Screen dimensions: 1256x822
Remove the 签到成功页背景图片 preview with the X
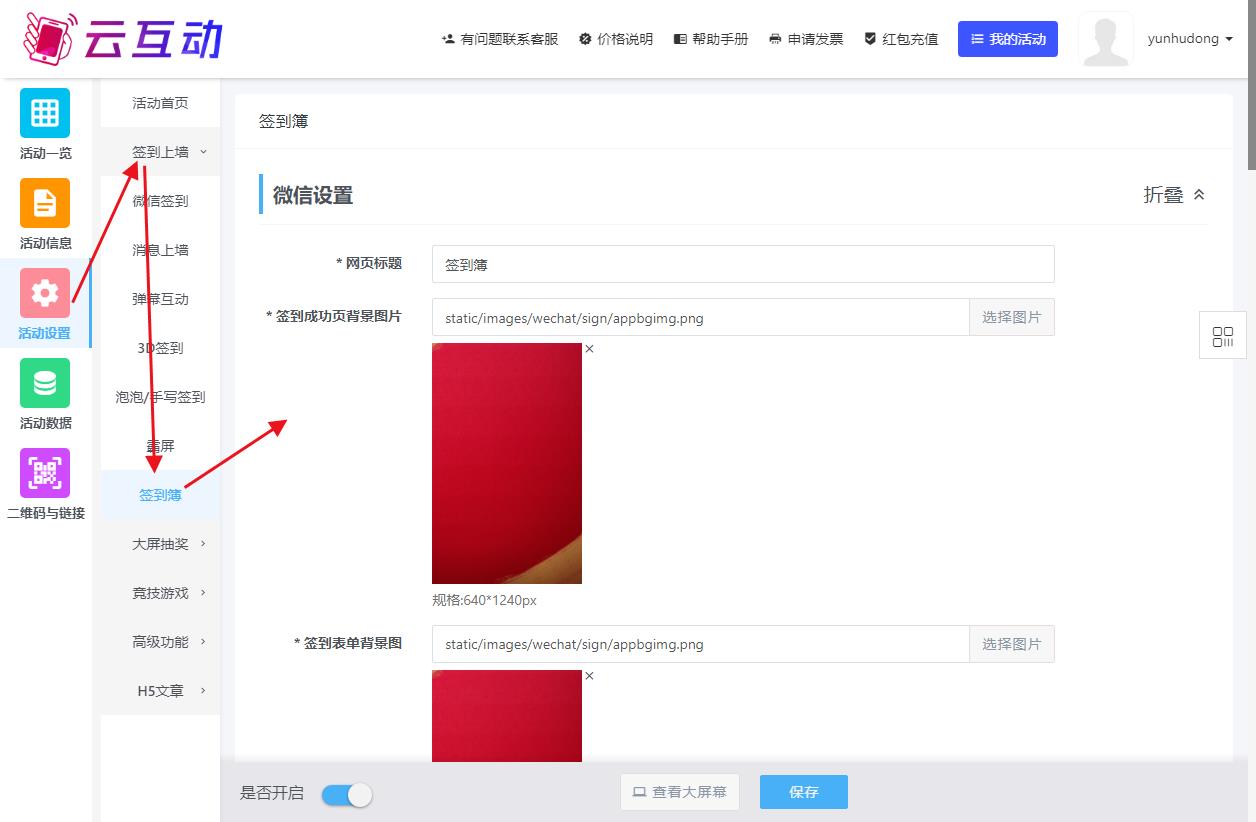pos(589,349)
